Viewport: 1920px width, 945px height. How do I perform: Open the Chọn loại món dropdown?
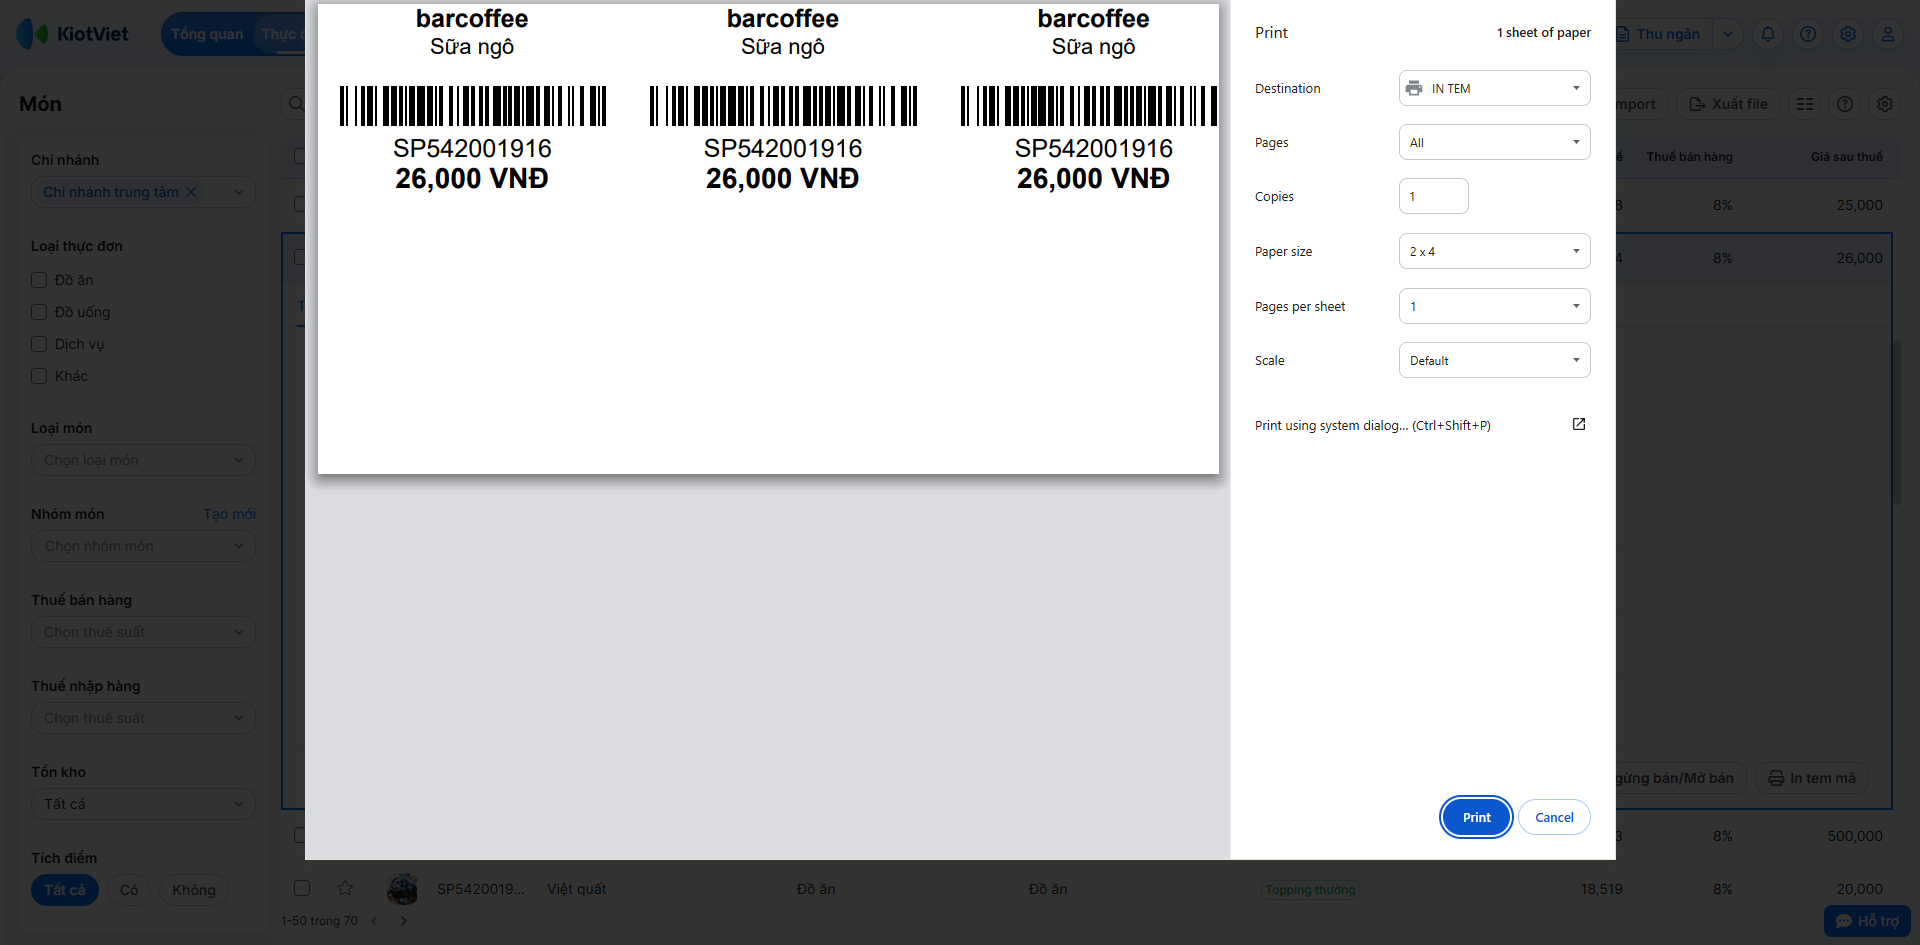pos(143,460)
